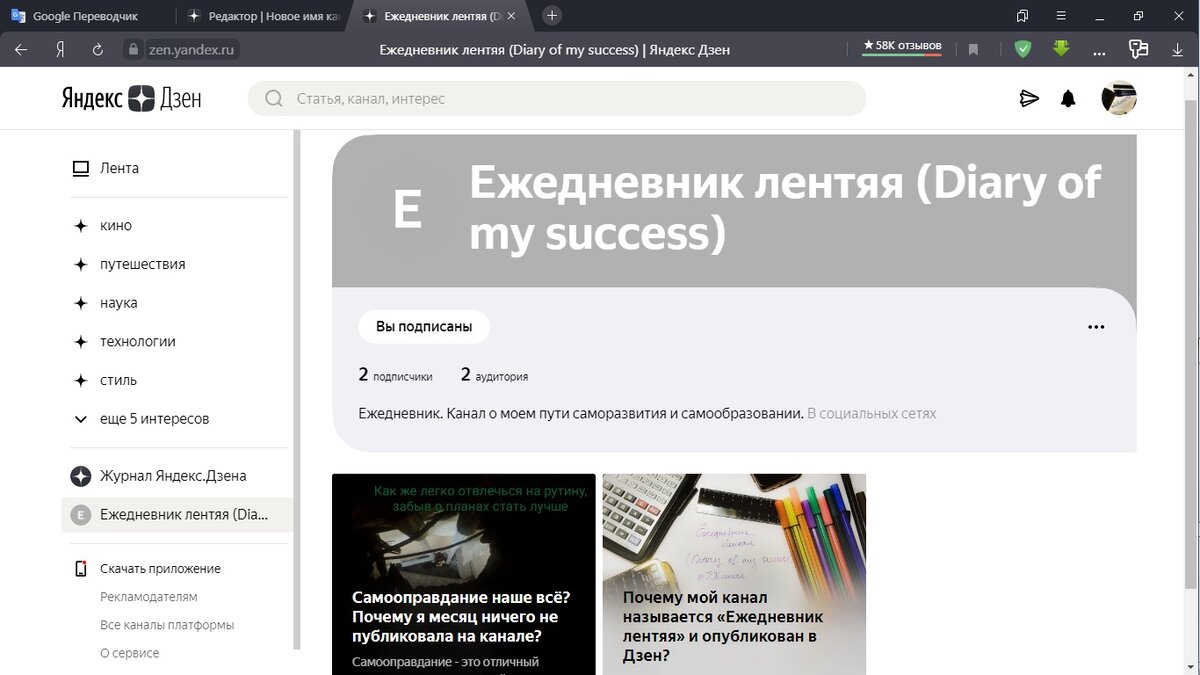Open 'В социальных сетях' link
1200x675 pixels.
[872, 413]
